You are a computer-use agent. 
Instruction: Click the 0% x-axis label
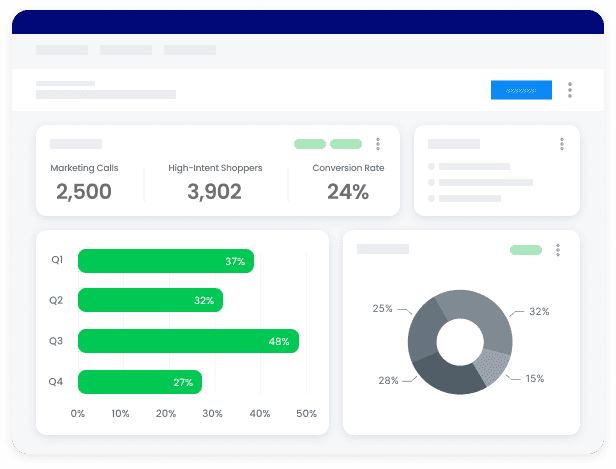77,413
